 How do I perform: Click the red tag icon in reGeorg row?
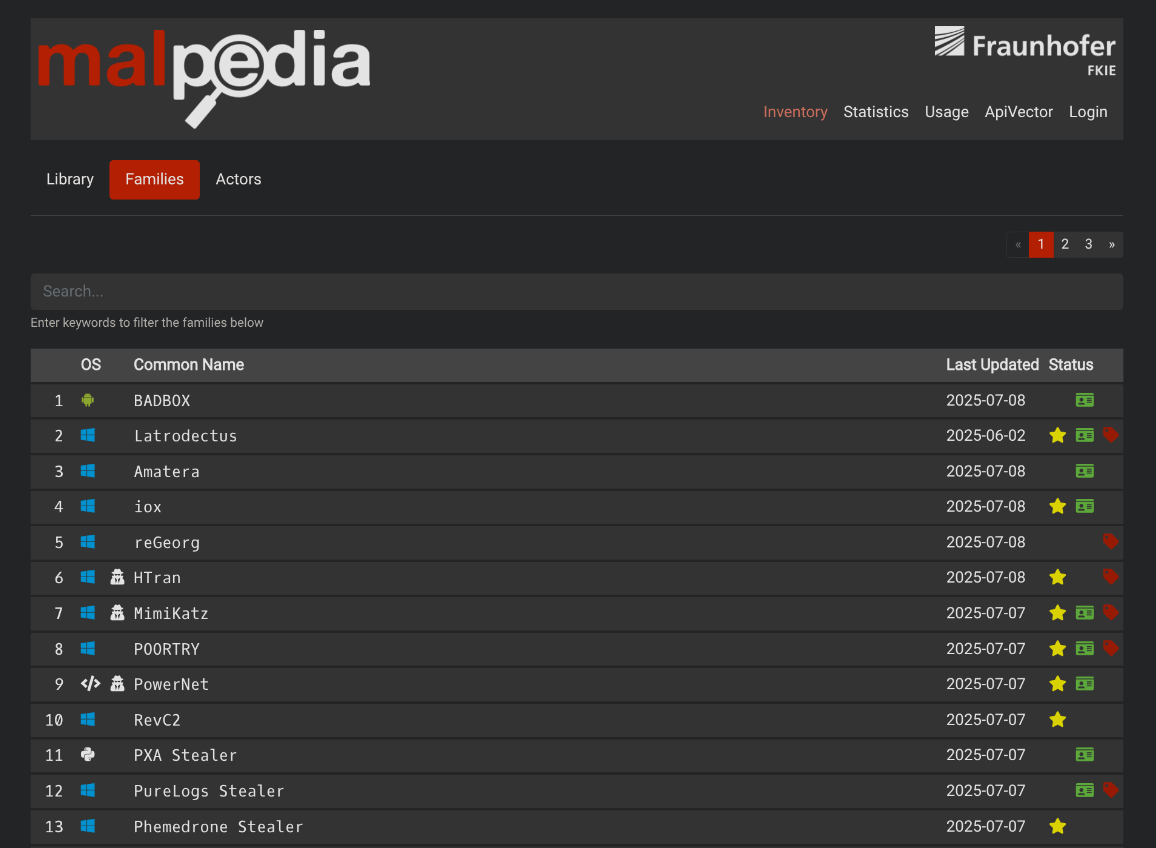click(x=1110, y=542)
